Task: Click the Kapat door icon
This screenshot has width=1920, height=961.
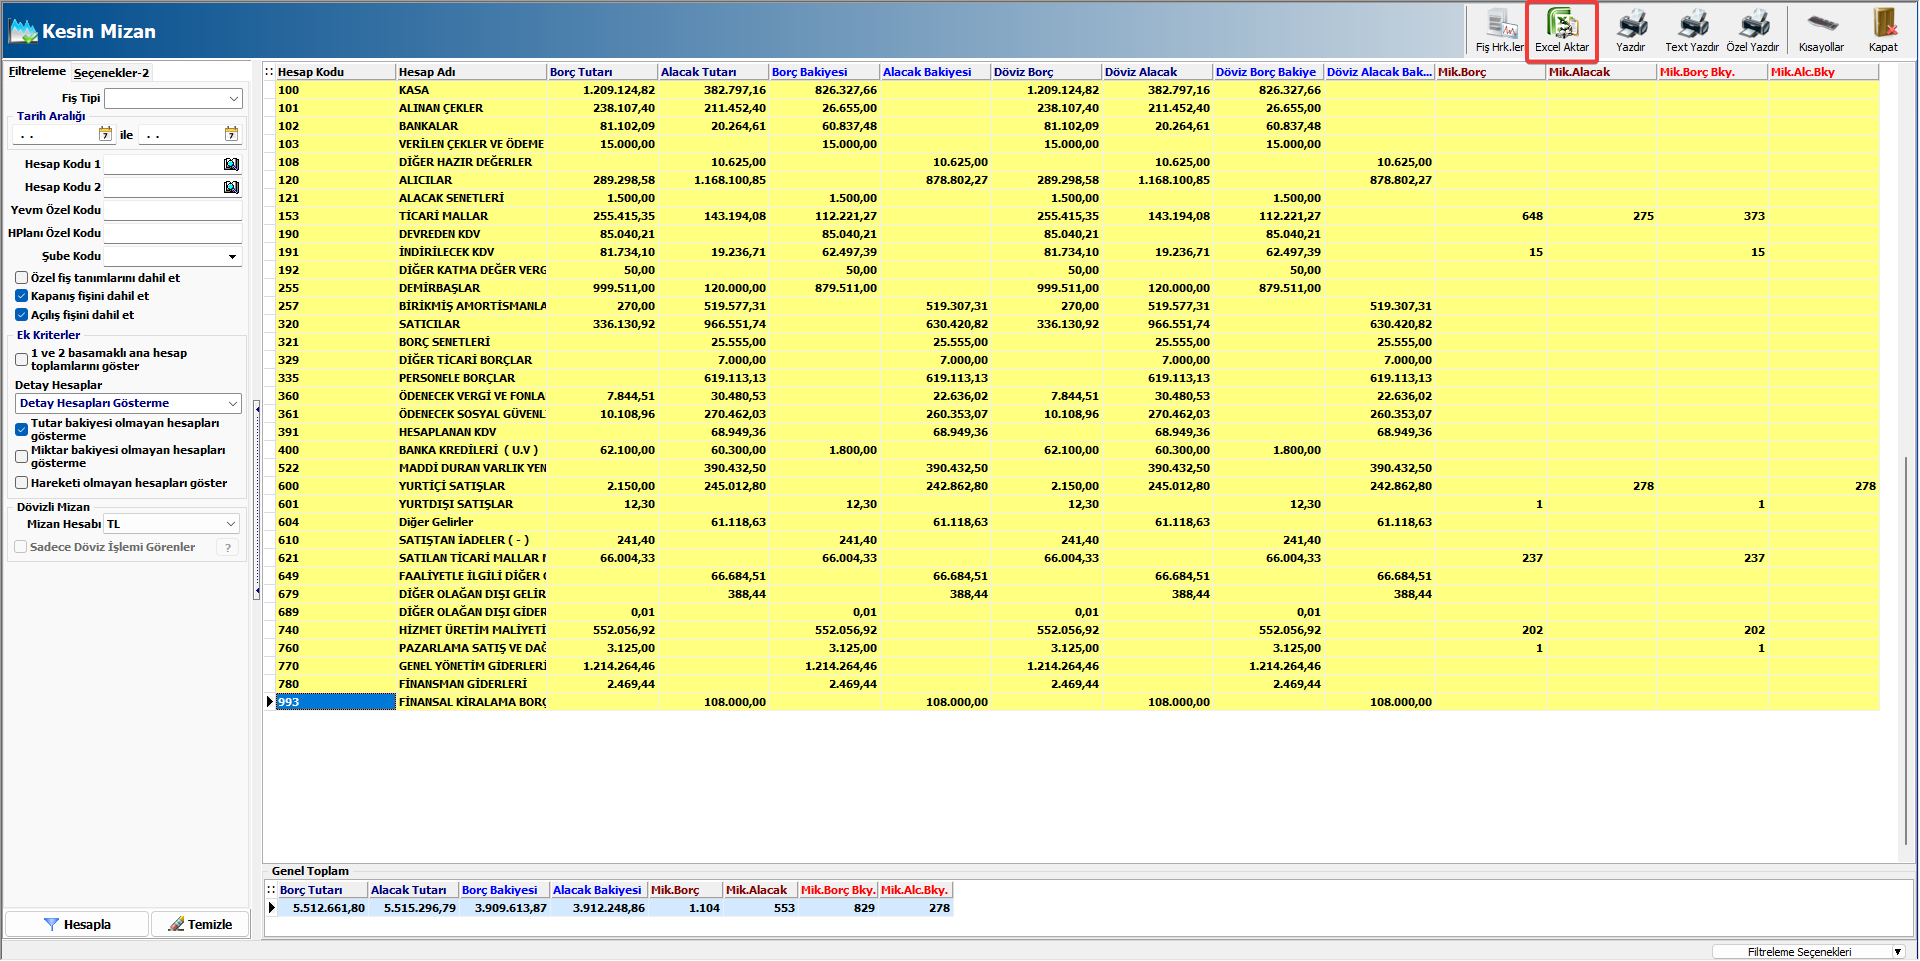Action: [1883, 30]
